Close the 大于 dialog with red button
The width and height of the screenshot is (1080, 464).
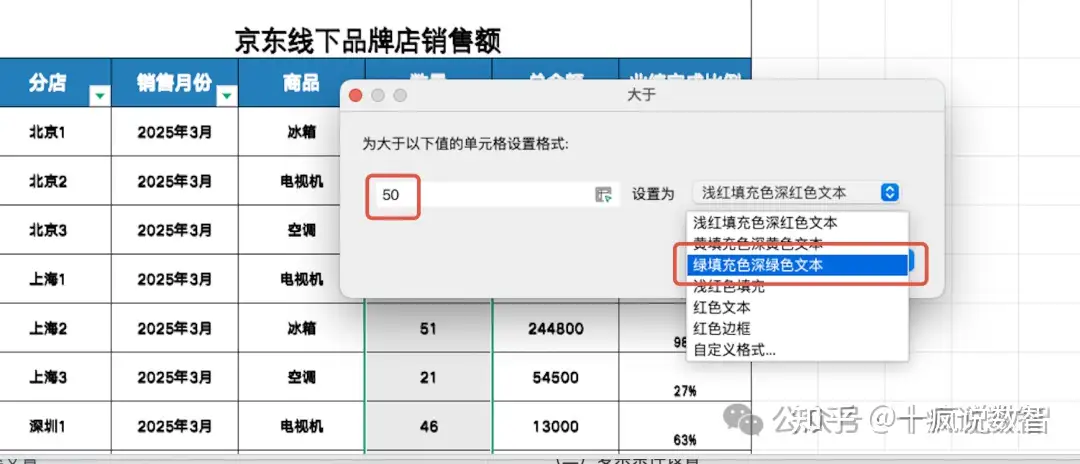[356, 95]
